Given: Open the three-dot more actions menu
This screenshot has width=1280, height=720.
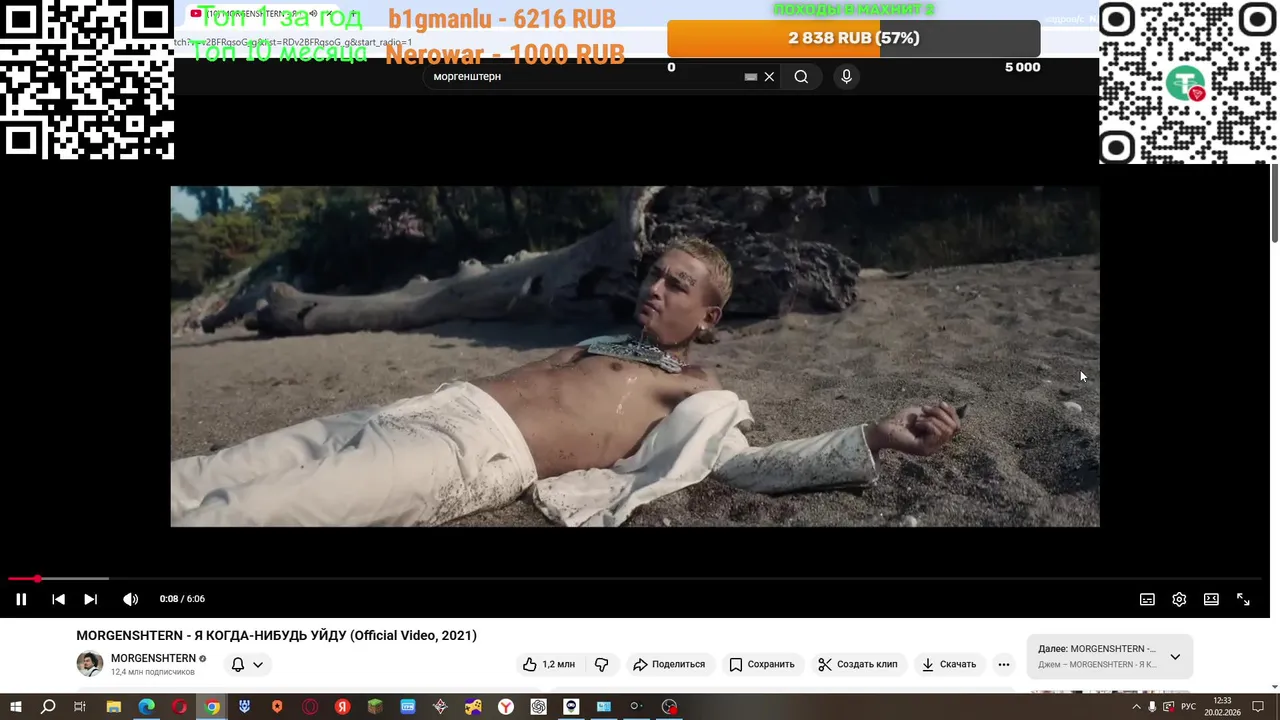Looking at the screenshot, I should click(1004, 664).
